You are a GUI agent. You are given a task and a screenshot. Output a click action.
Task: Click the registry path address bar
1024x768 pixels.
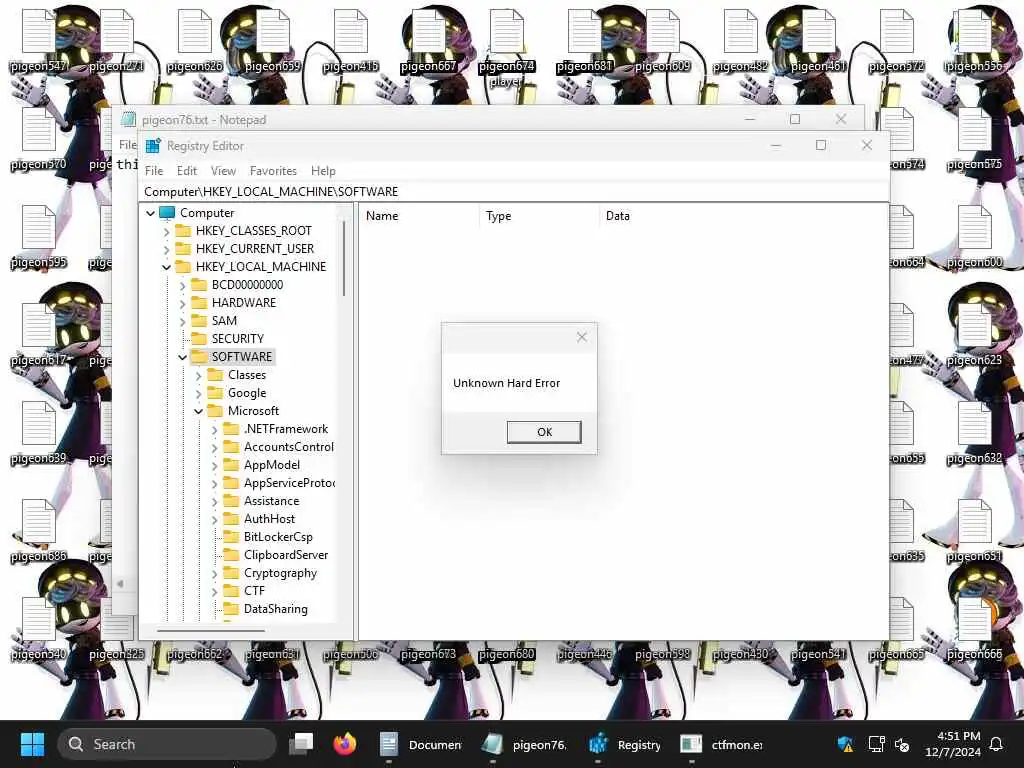(x=515, y=191)
